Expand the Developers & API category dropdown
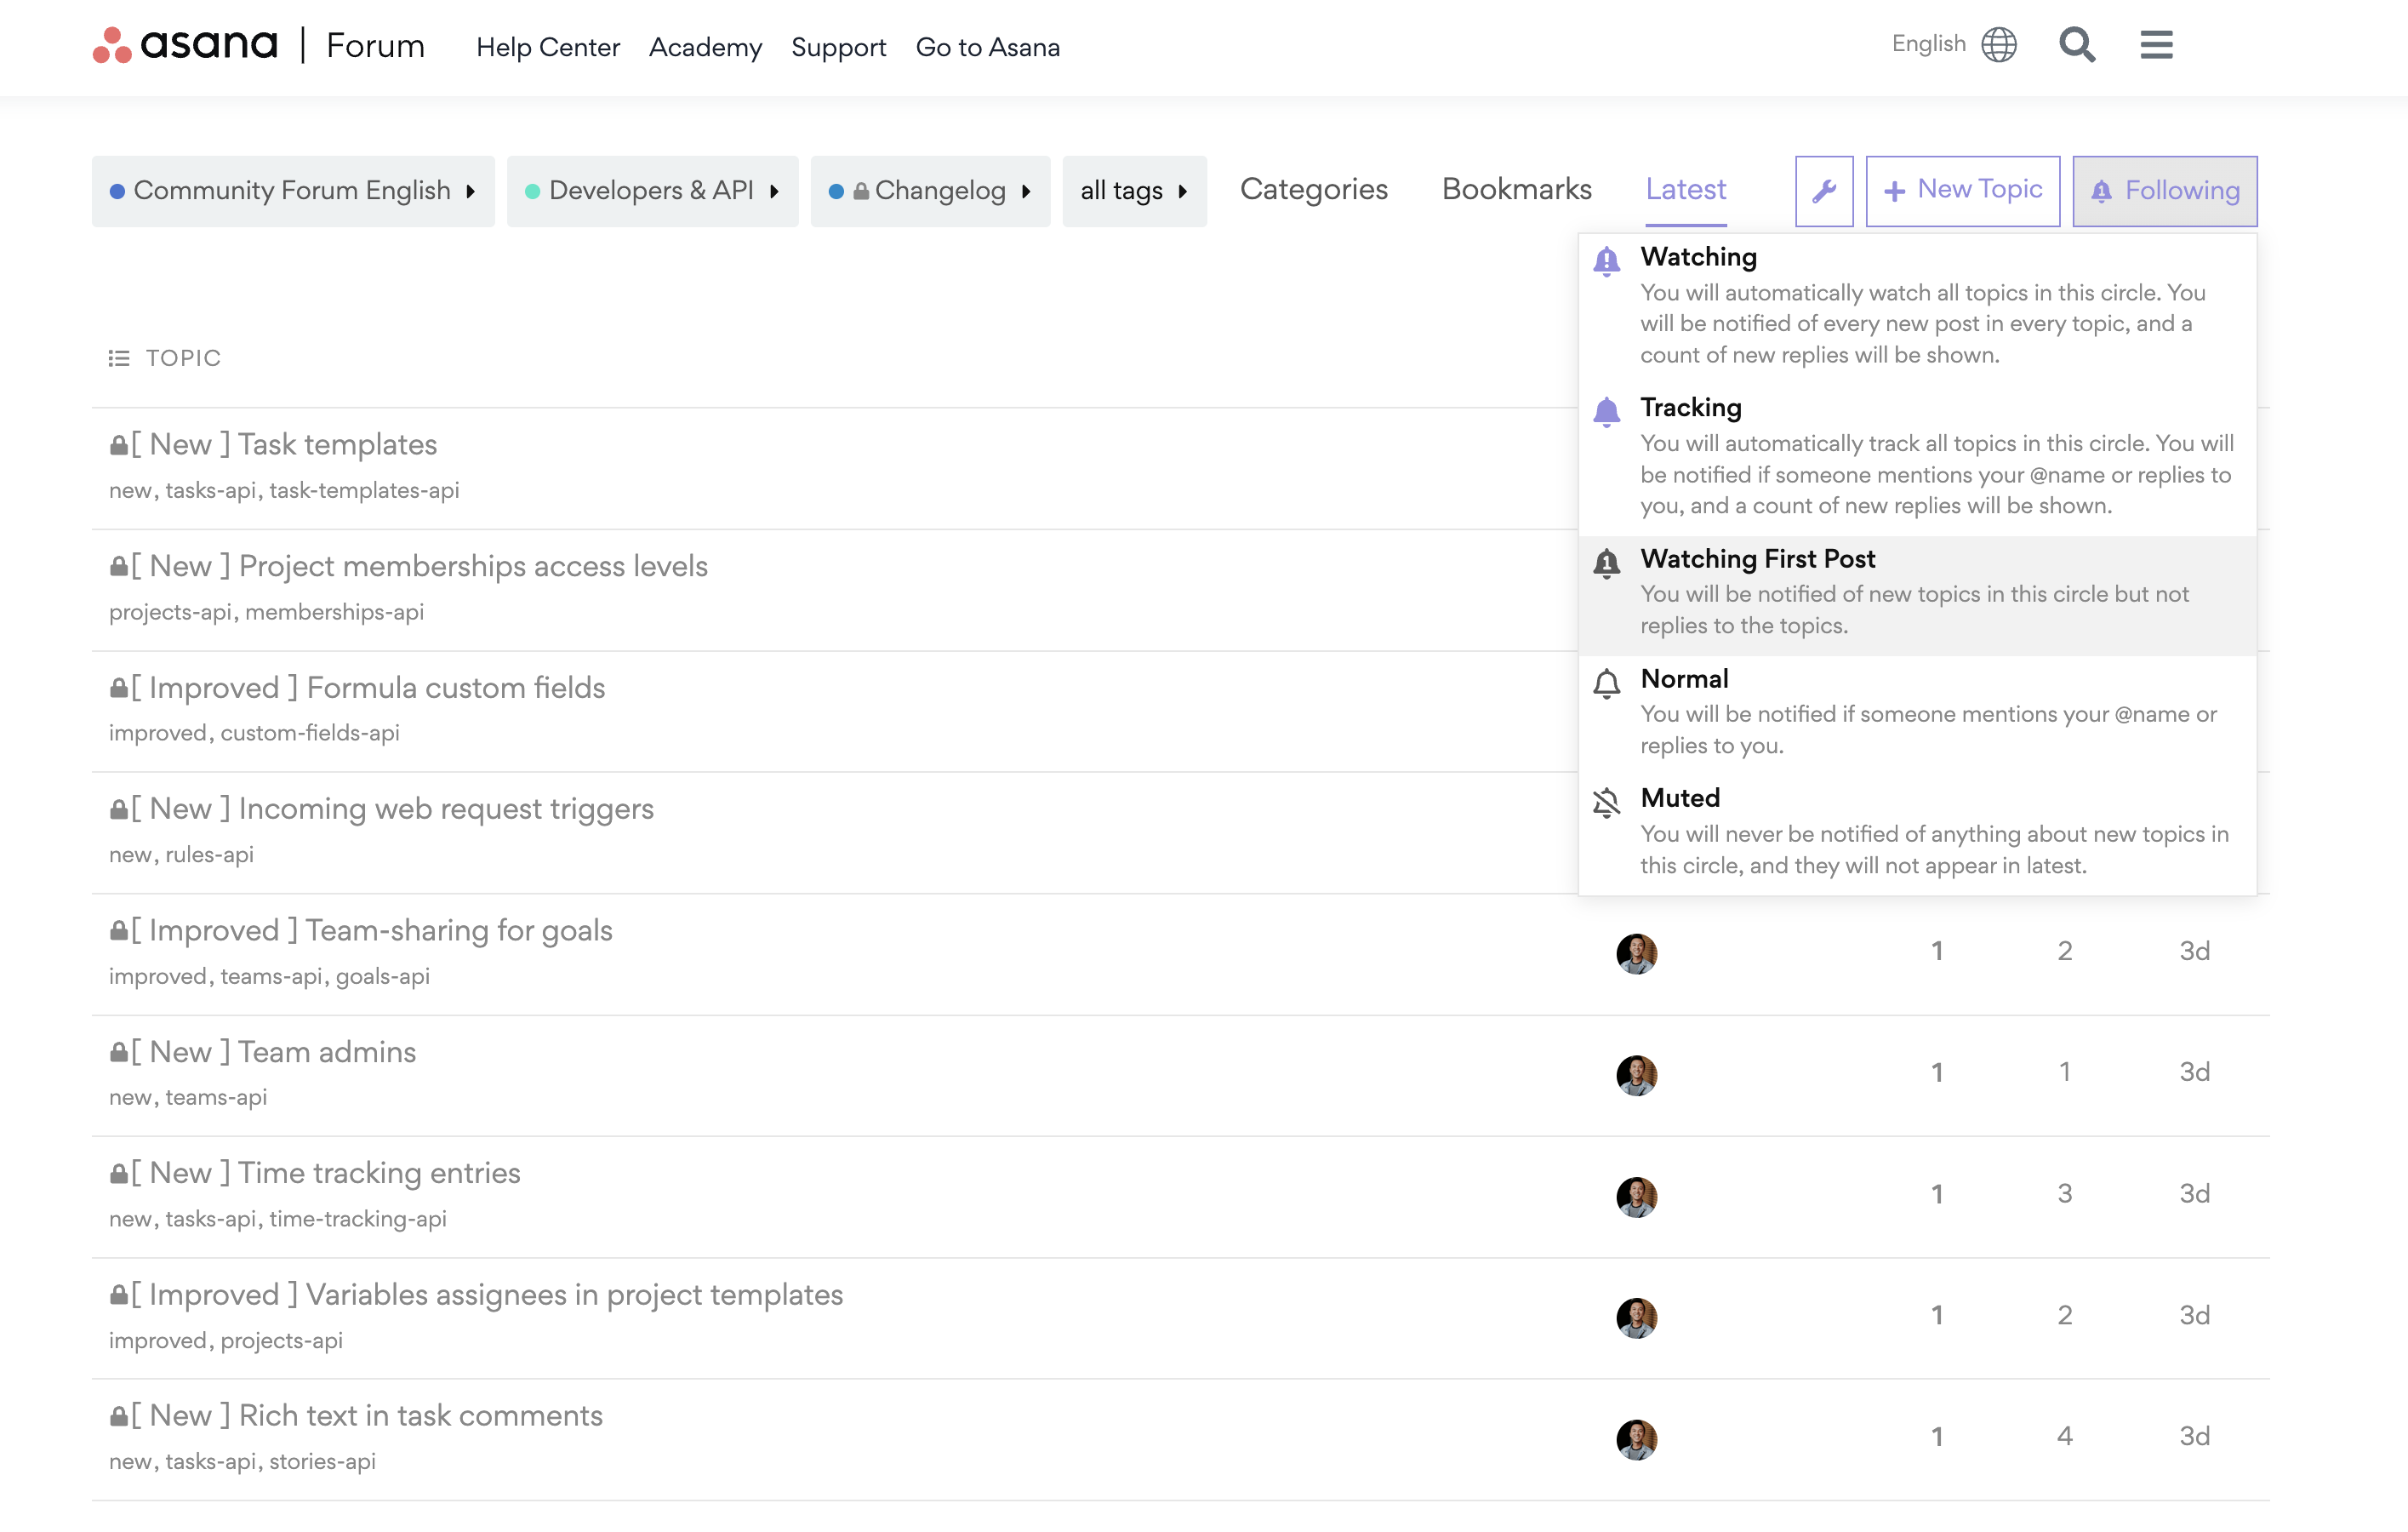 pos(652,191)
